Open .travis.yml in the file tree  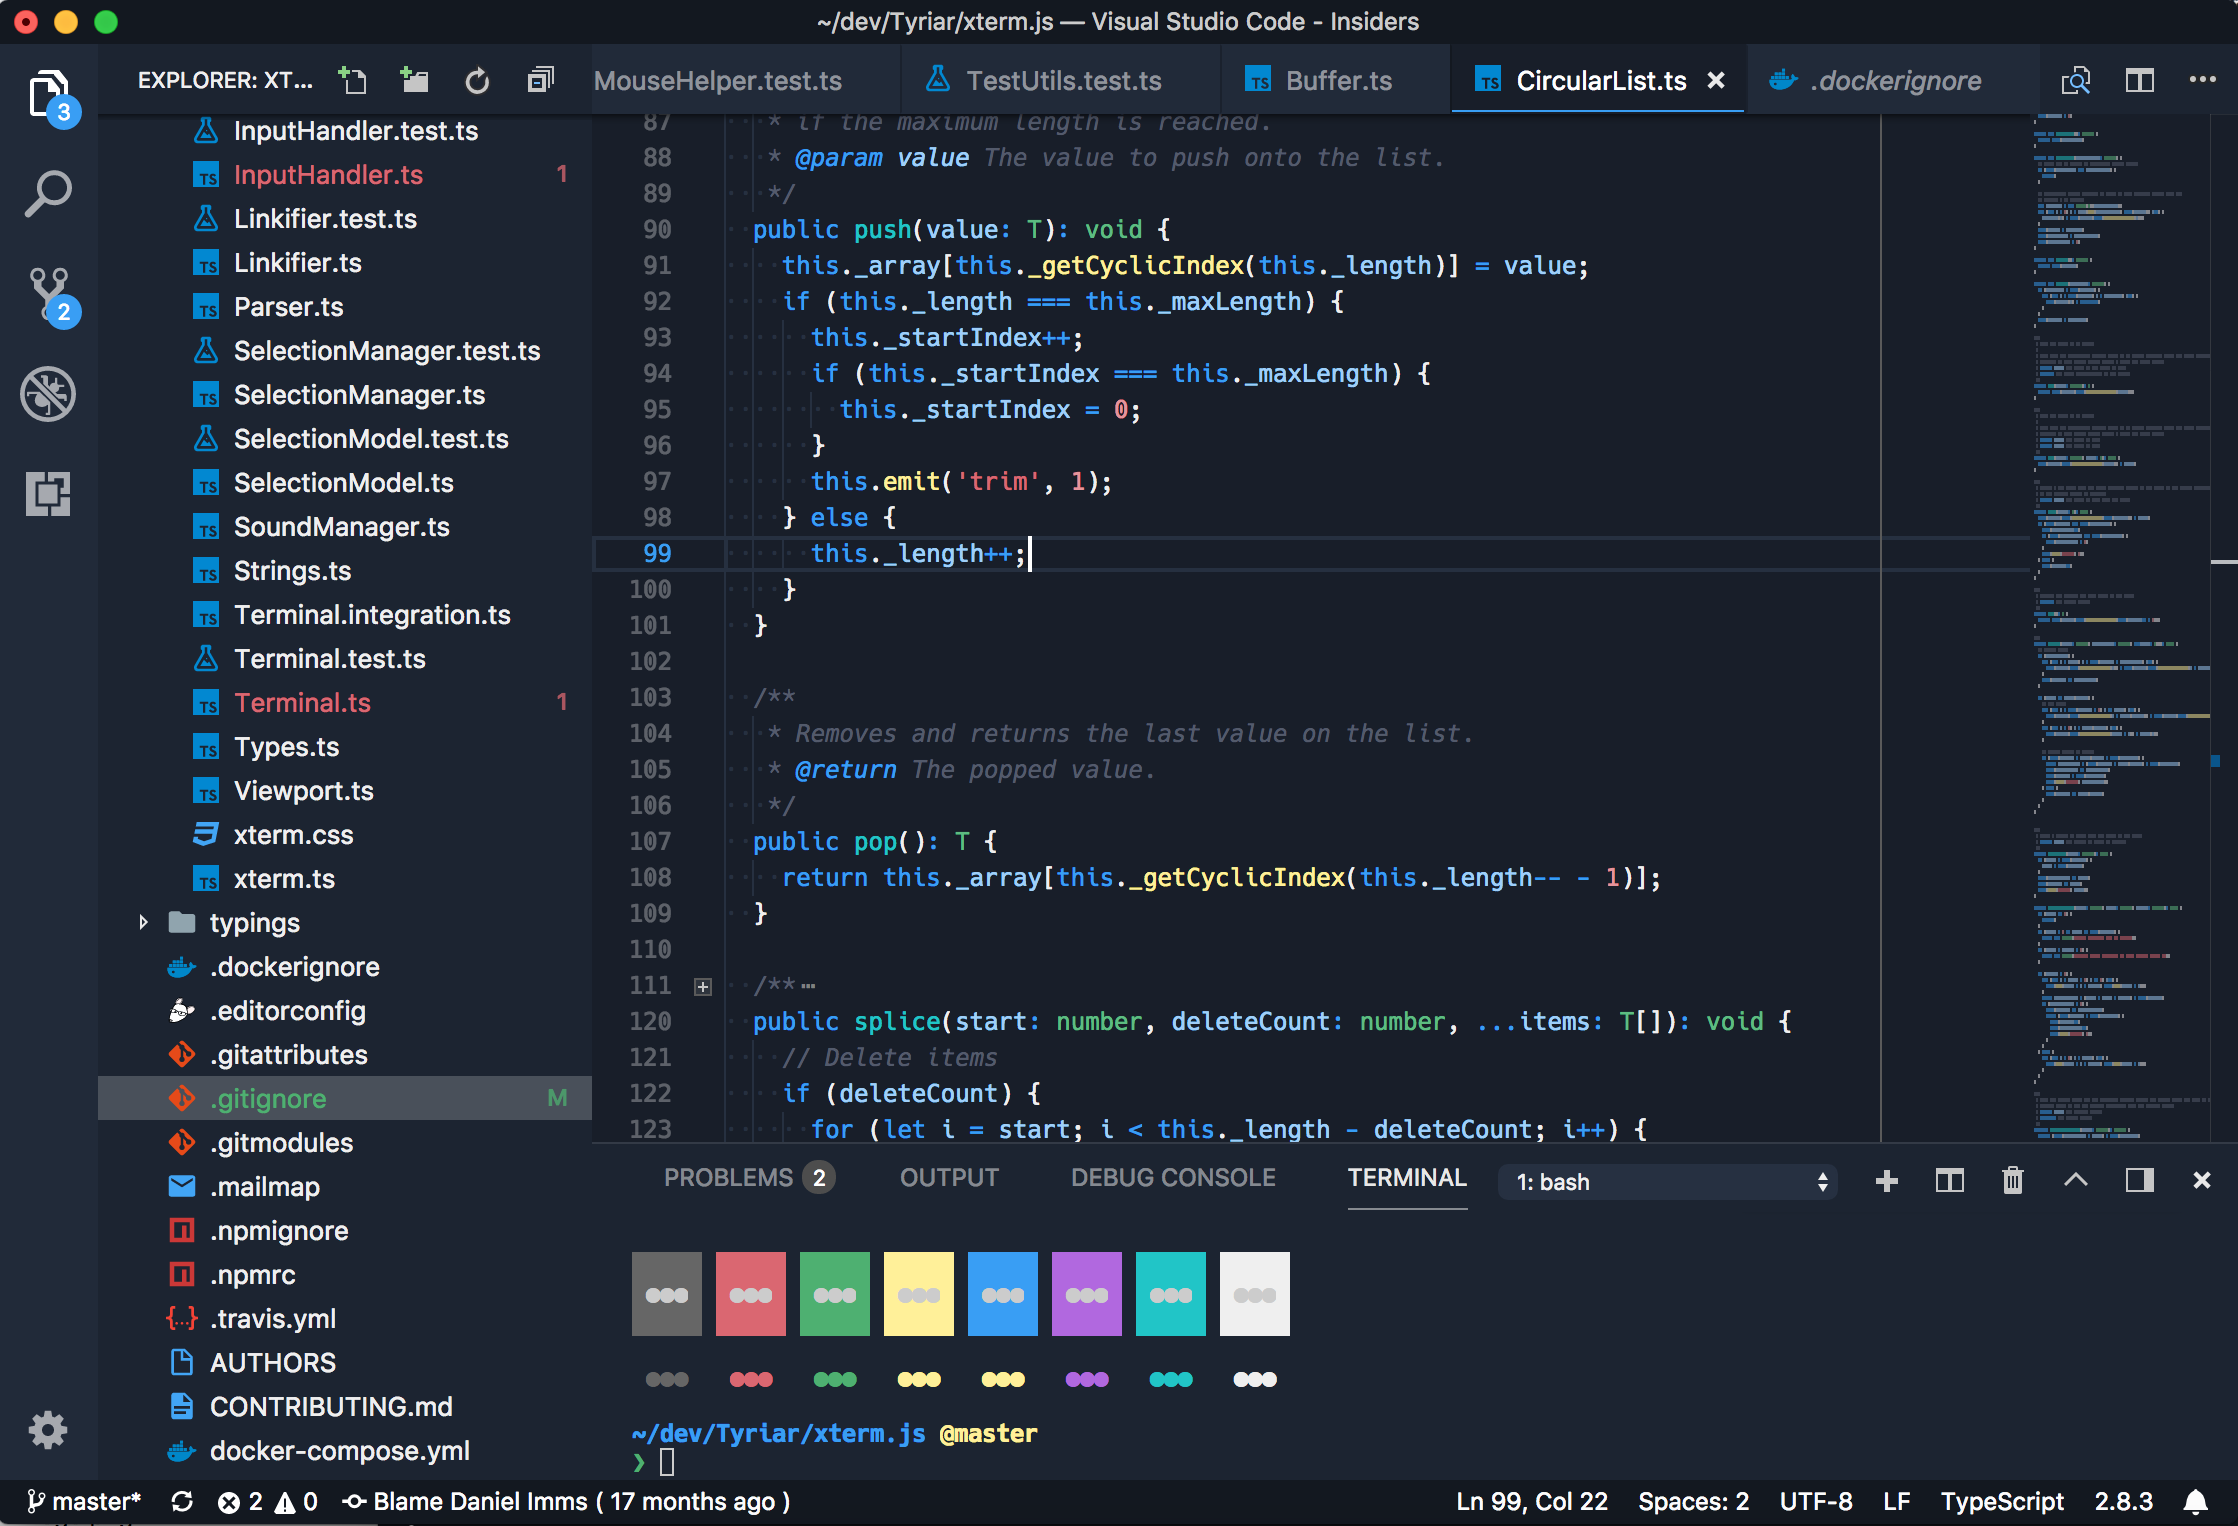345,1318
